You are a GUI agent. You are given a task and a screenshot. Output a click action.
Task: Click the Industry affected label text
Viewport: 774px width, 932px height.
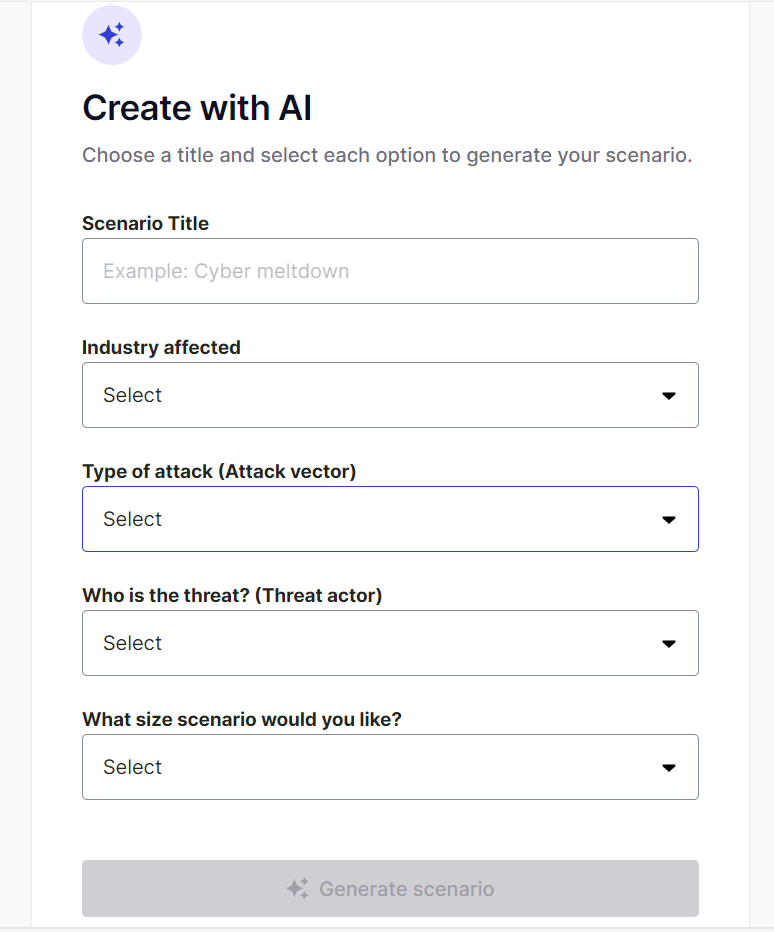[x=161, y=347]
